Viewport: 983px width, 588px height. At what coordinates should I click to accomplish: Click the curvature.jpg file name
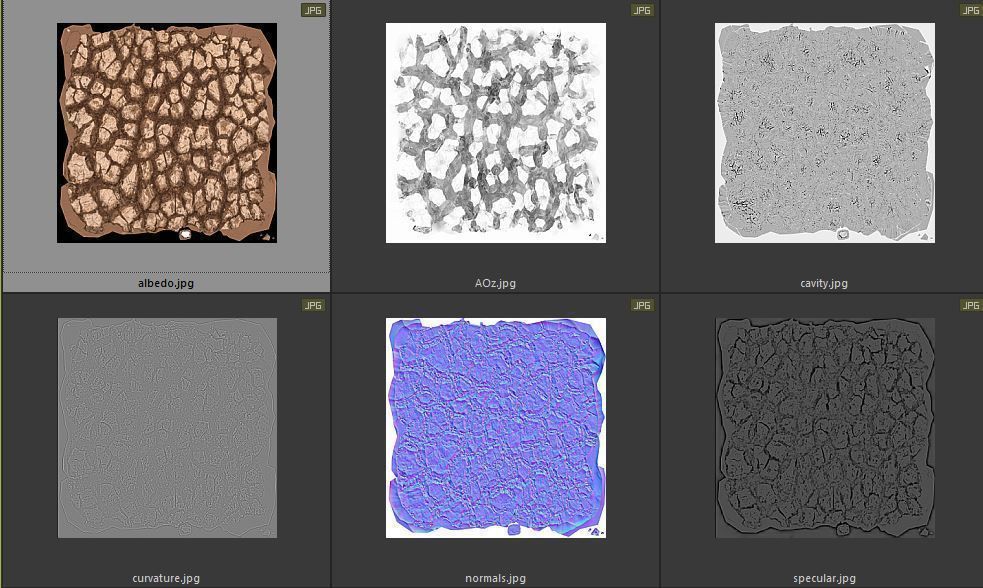click(x=166, y=578)
